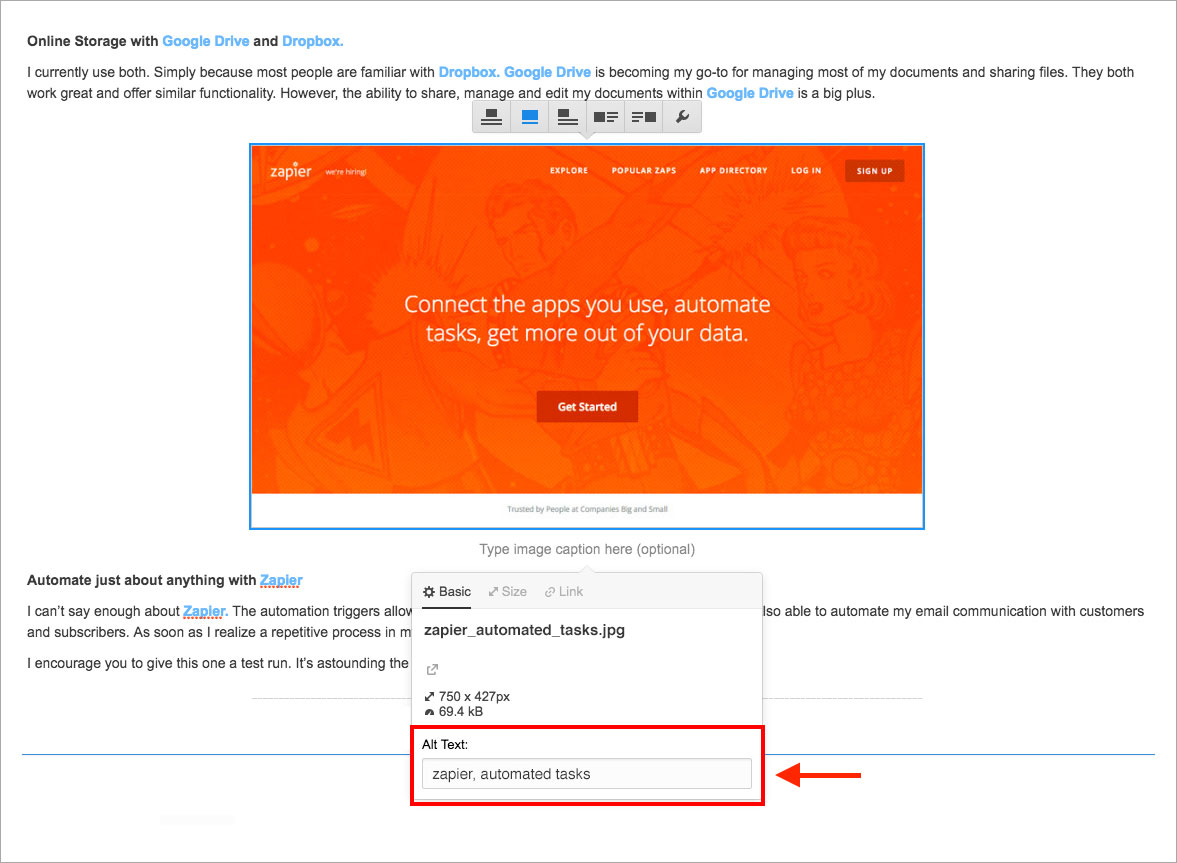Viewport: 1177px width, 863px height.
Task: Click the filename zapier_automated_tasks.jpg
Action: (x=525, y=630)
